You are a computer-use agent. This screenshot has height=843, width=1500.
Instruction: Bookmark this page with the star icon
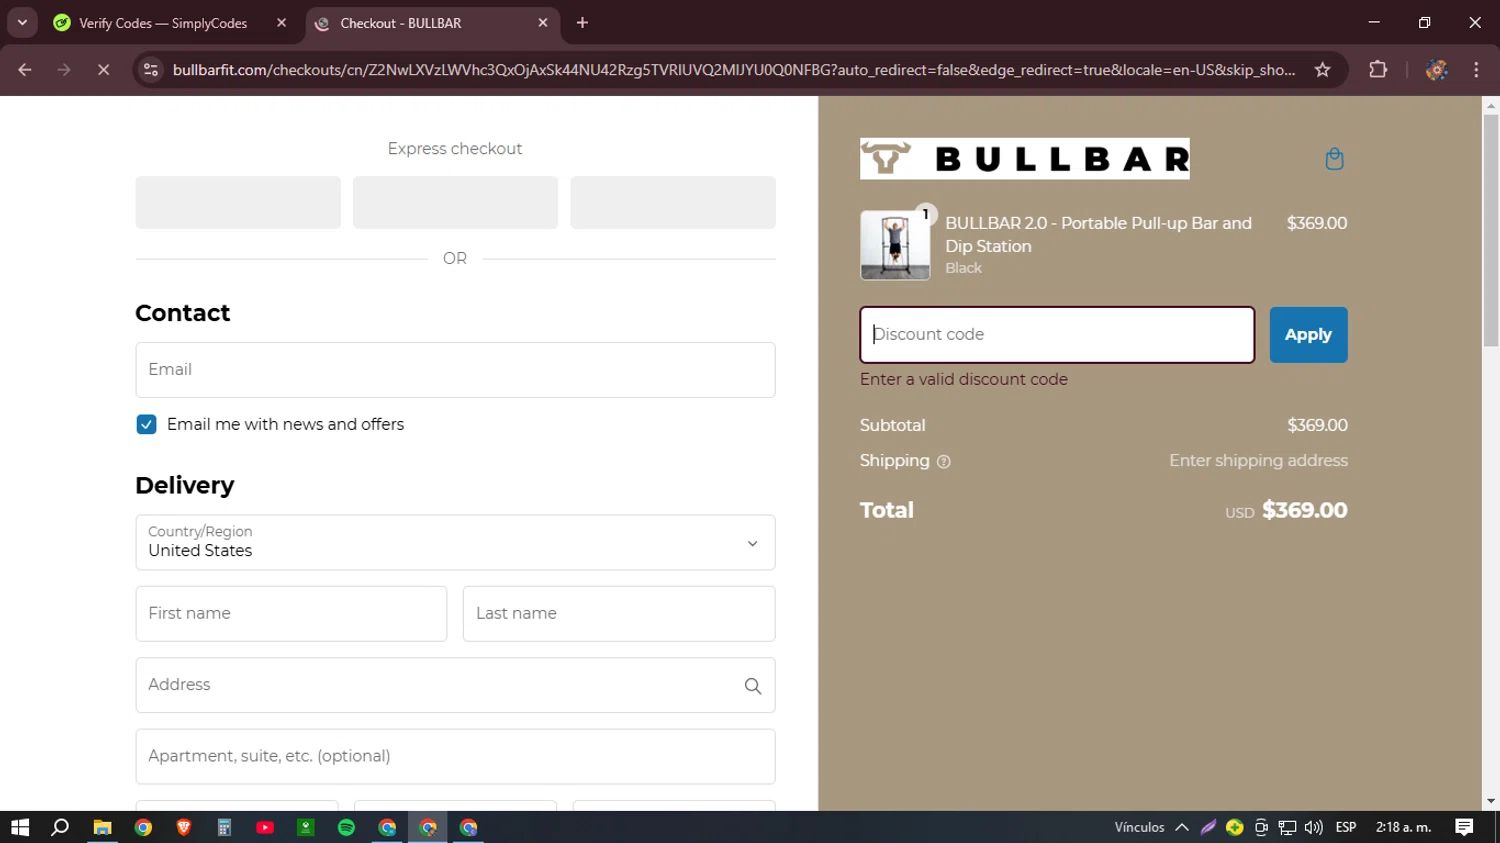tap(1323, 70)
